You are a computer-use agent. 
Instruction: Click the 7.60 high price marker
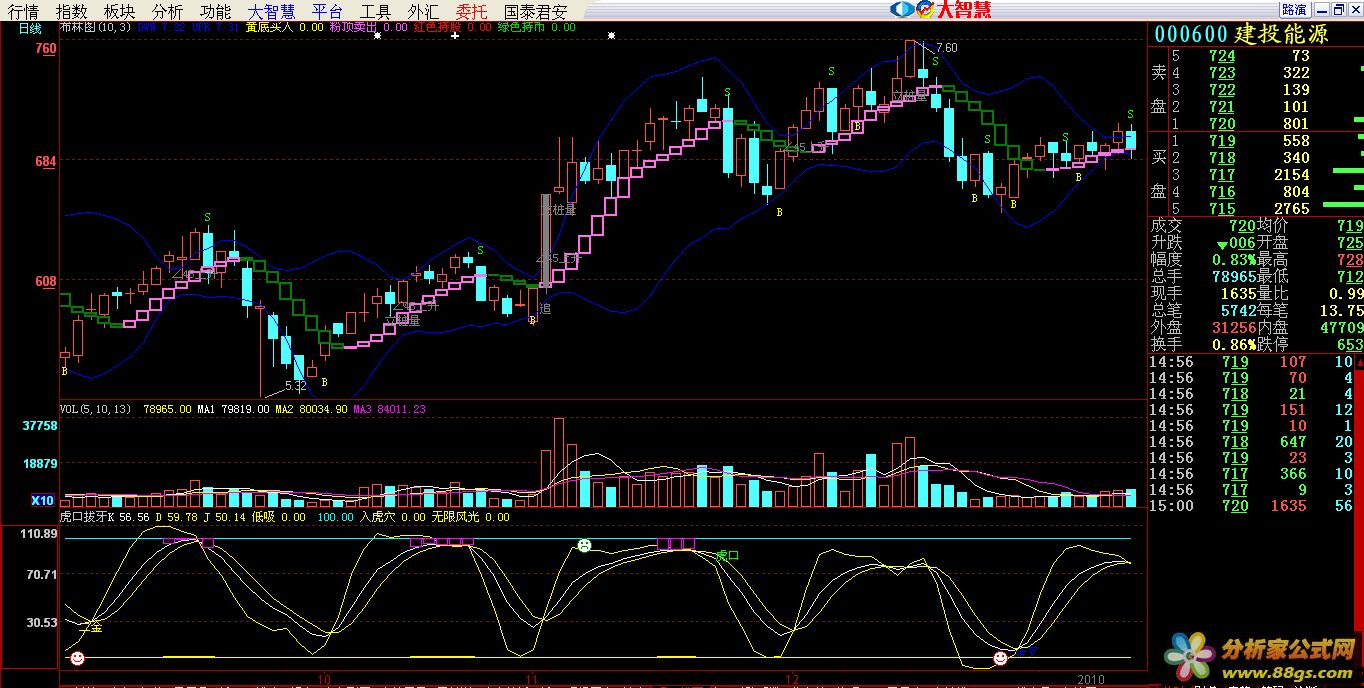[x=946, y=48]
